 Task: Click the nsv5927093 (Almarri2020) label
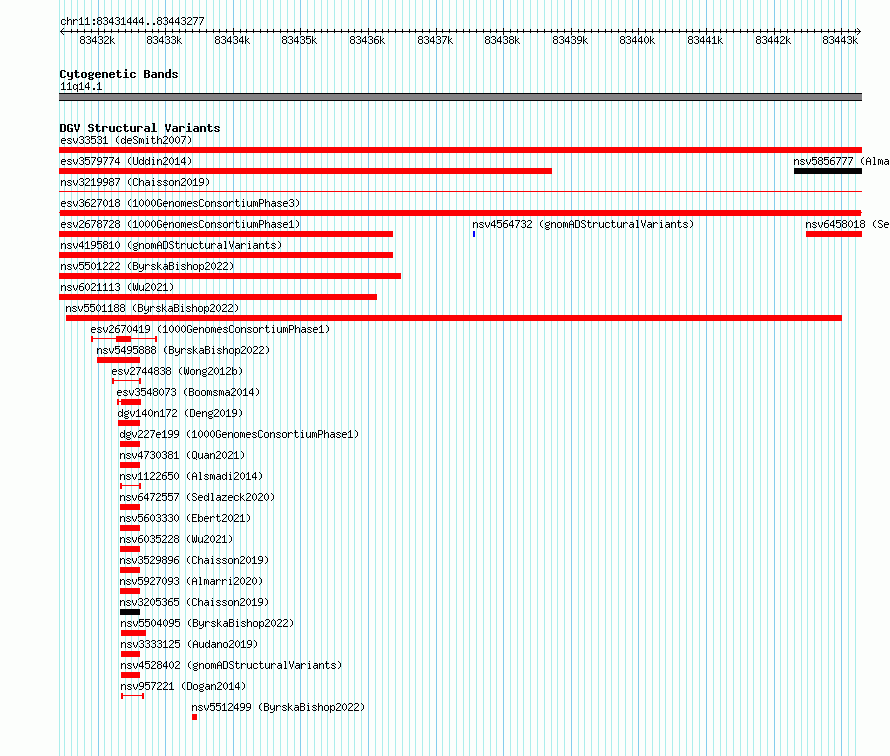pos(191,581)
